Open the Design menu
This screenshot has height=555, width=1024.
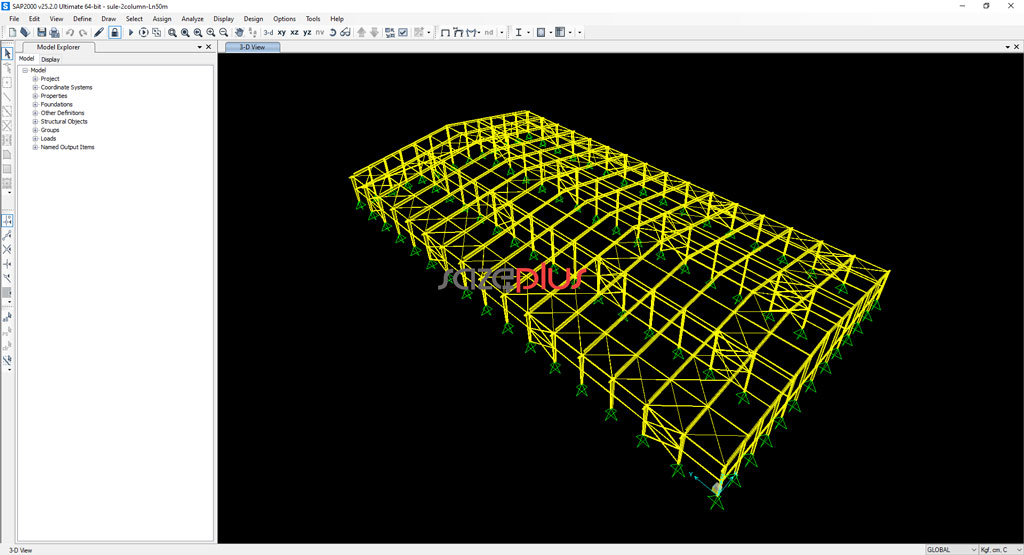click(253, 19)
